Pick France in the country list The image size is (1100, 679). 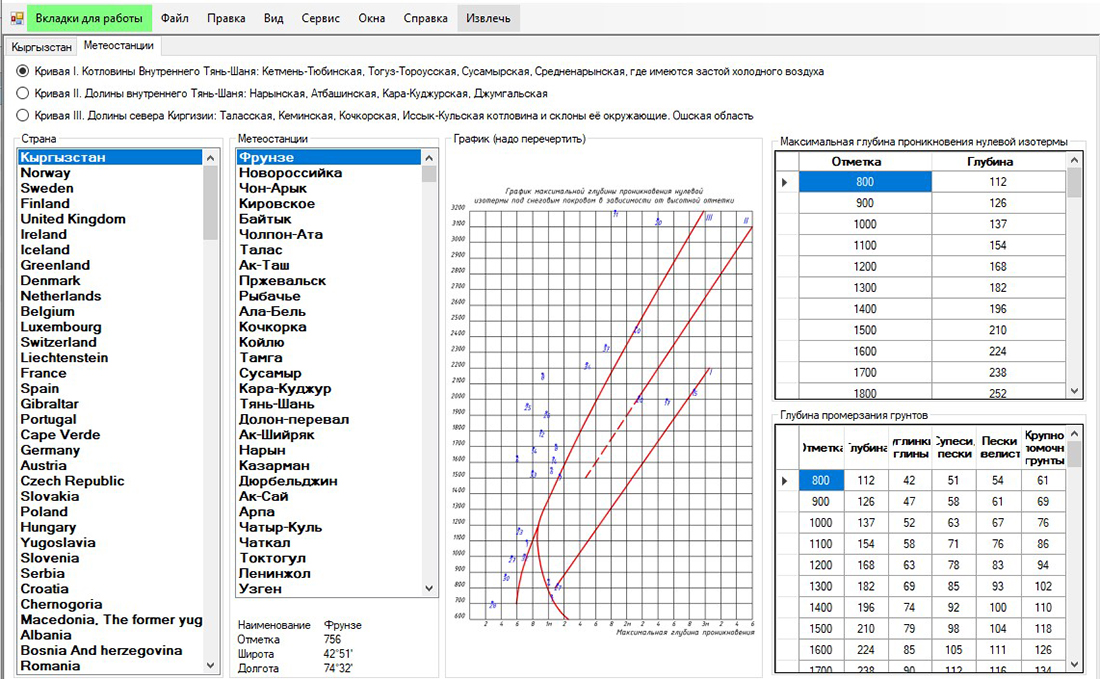click(x=110, y=373)
